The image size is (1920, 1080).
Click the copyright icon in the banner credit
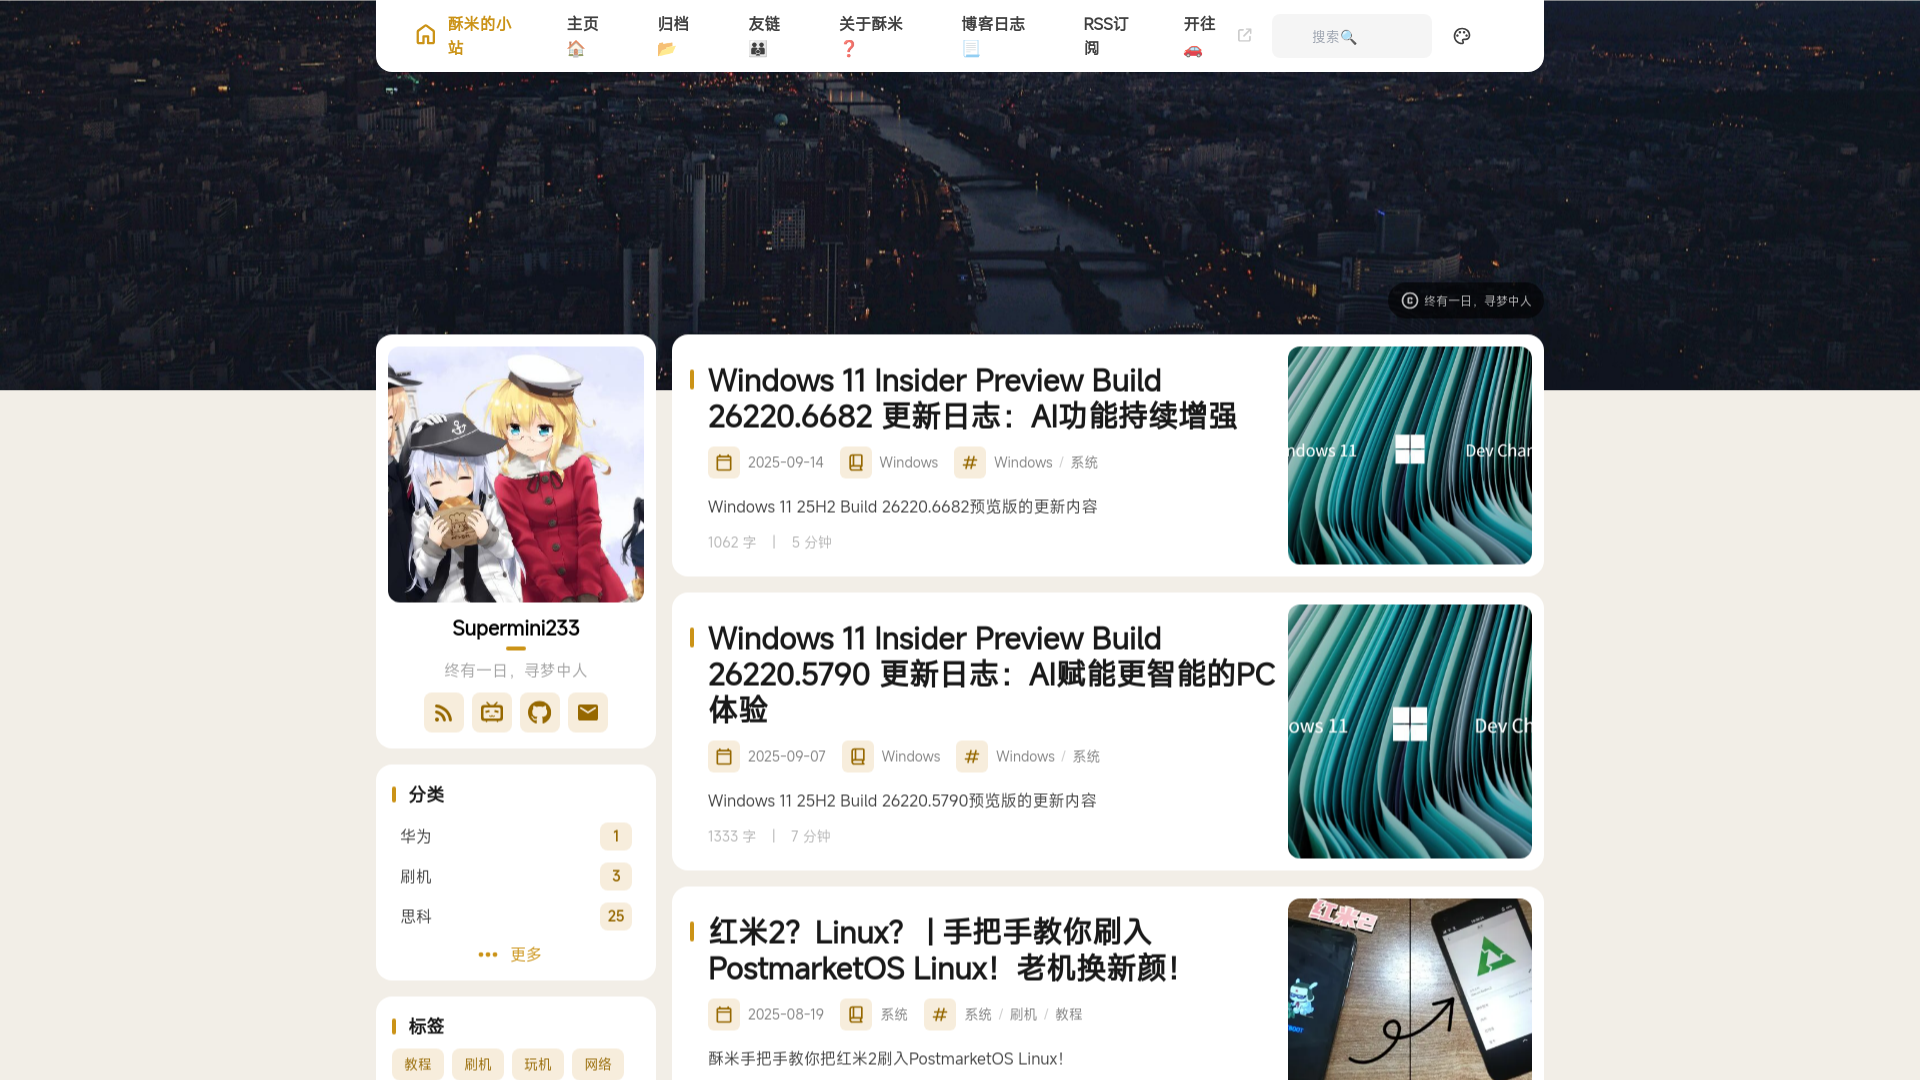(1410, 301)
